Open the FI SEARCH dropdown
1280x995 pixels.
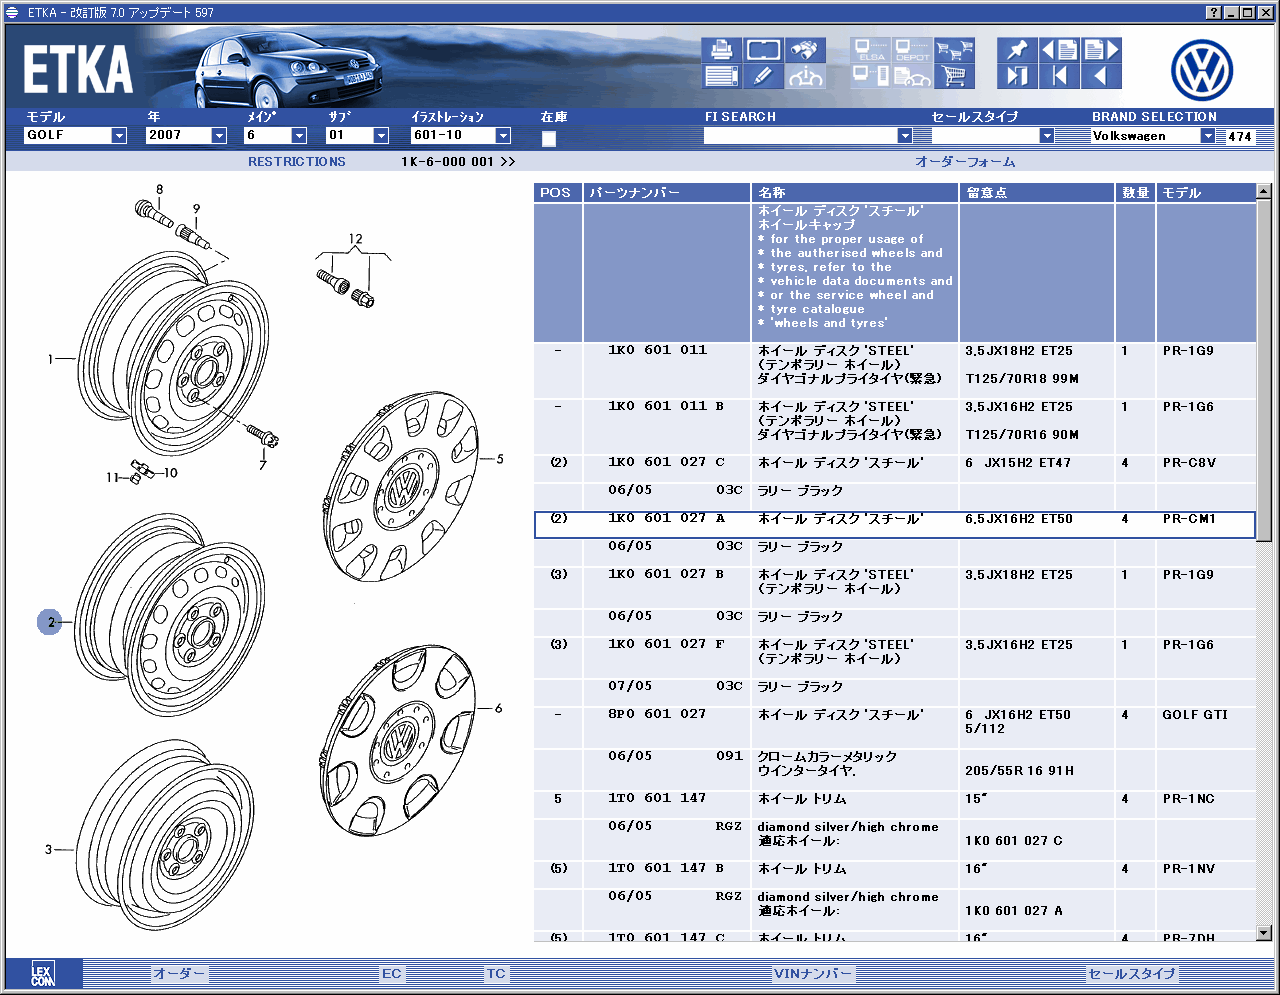coord(905,136)
